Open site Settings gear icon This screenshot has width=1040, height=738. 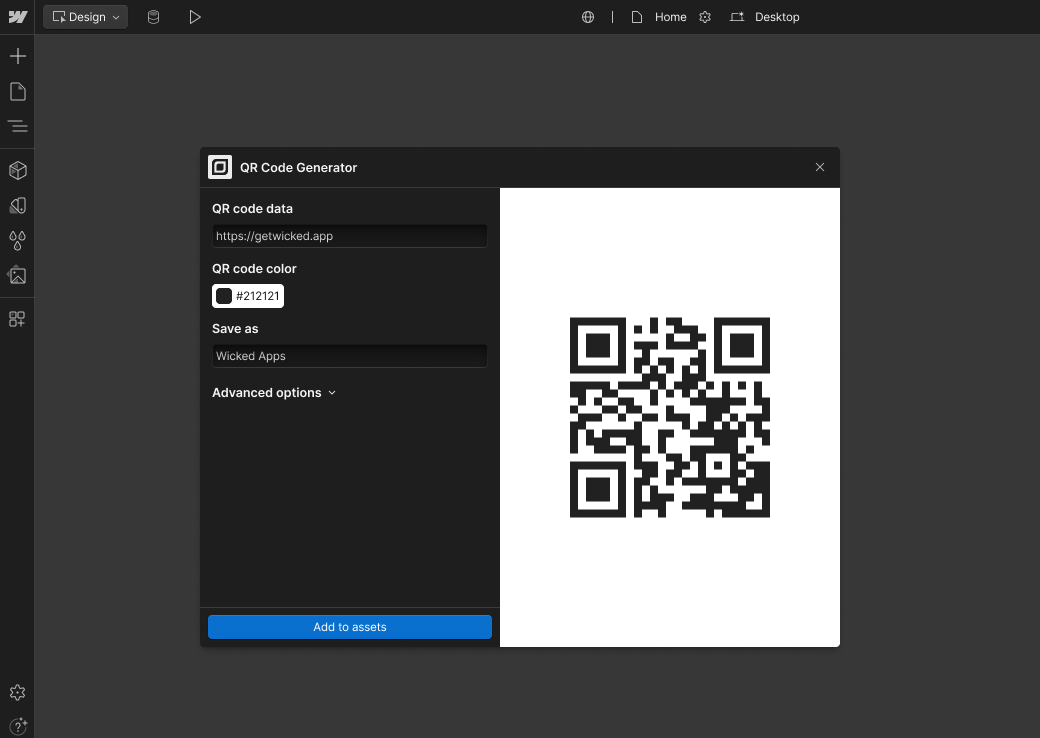(17, 692)
